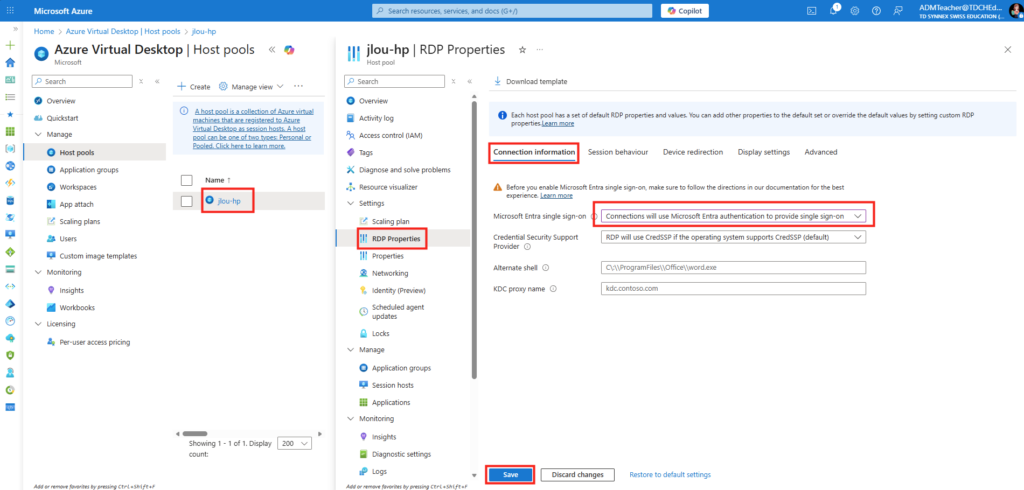Favorite jlou-hp with the star icon

pos(522,49)
